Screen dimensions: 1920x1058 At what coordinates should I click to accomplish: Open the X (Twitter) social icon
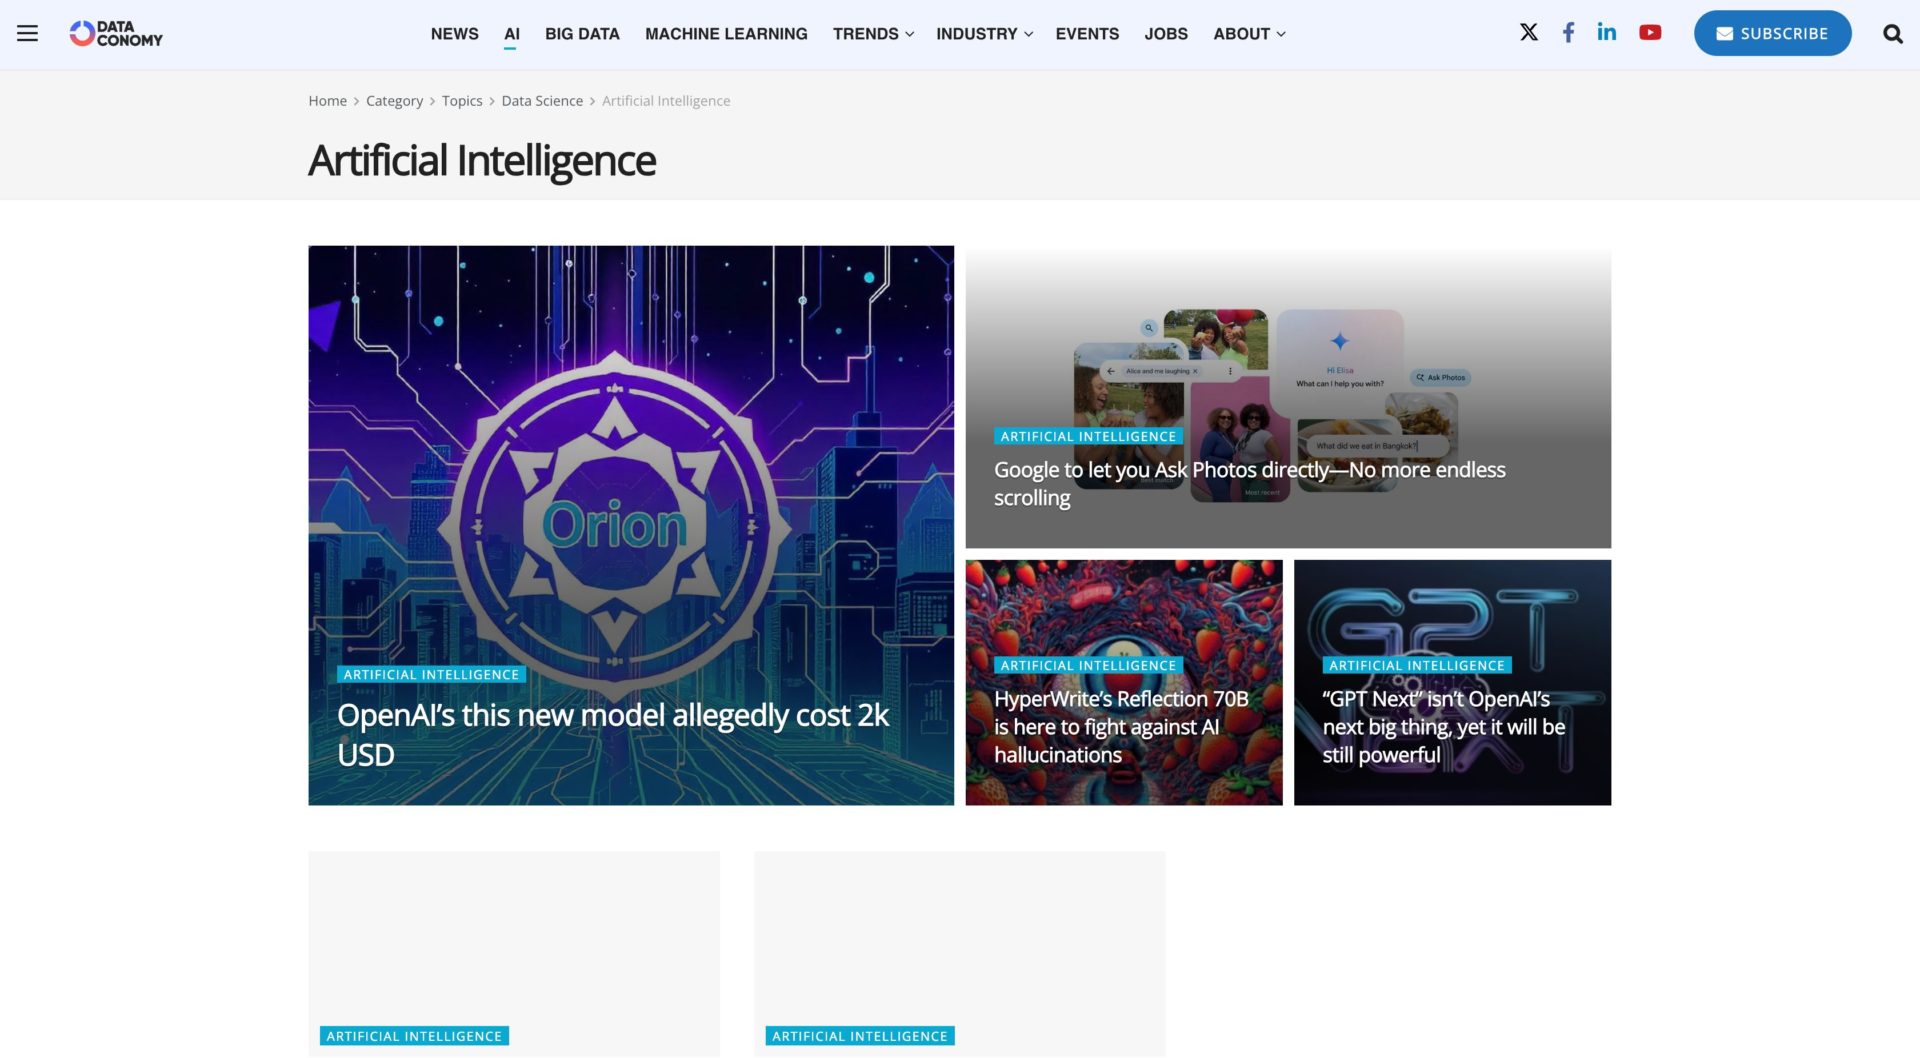pos(1528,32)
